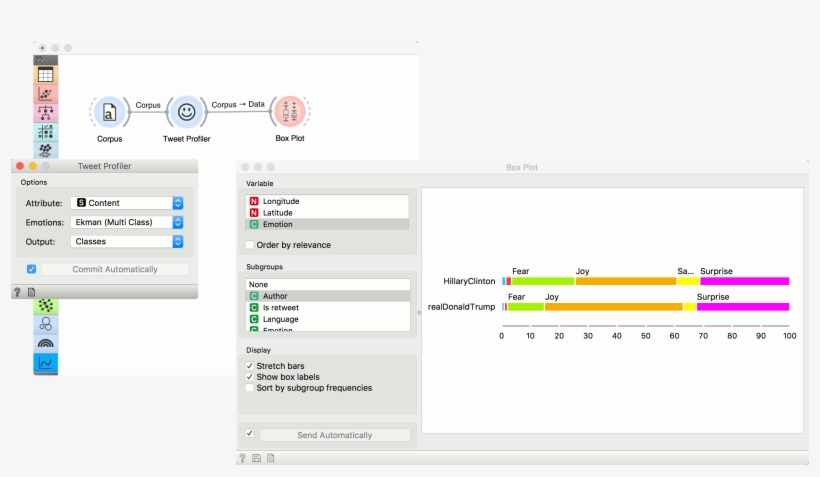This screenshot has width=820, height=477.
Task: Open the Output dropdown showing Classes
Action: pos(127,242)
